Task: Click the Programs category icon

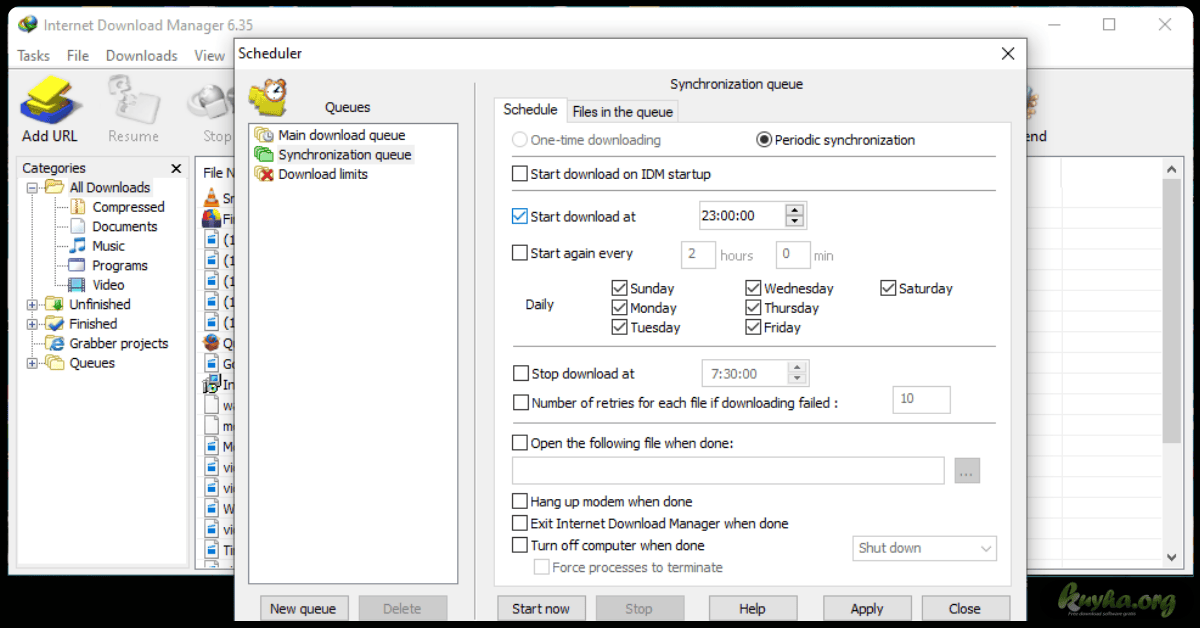Action: click(78, 265)
